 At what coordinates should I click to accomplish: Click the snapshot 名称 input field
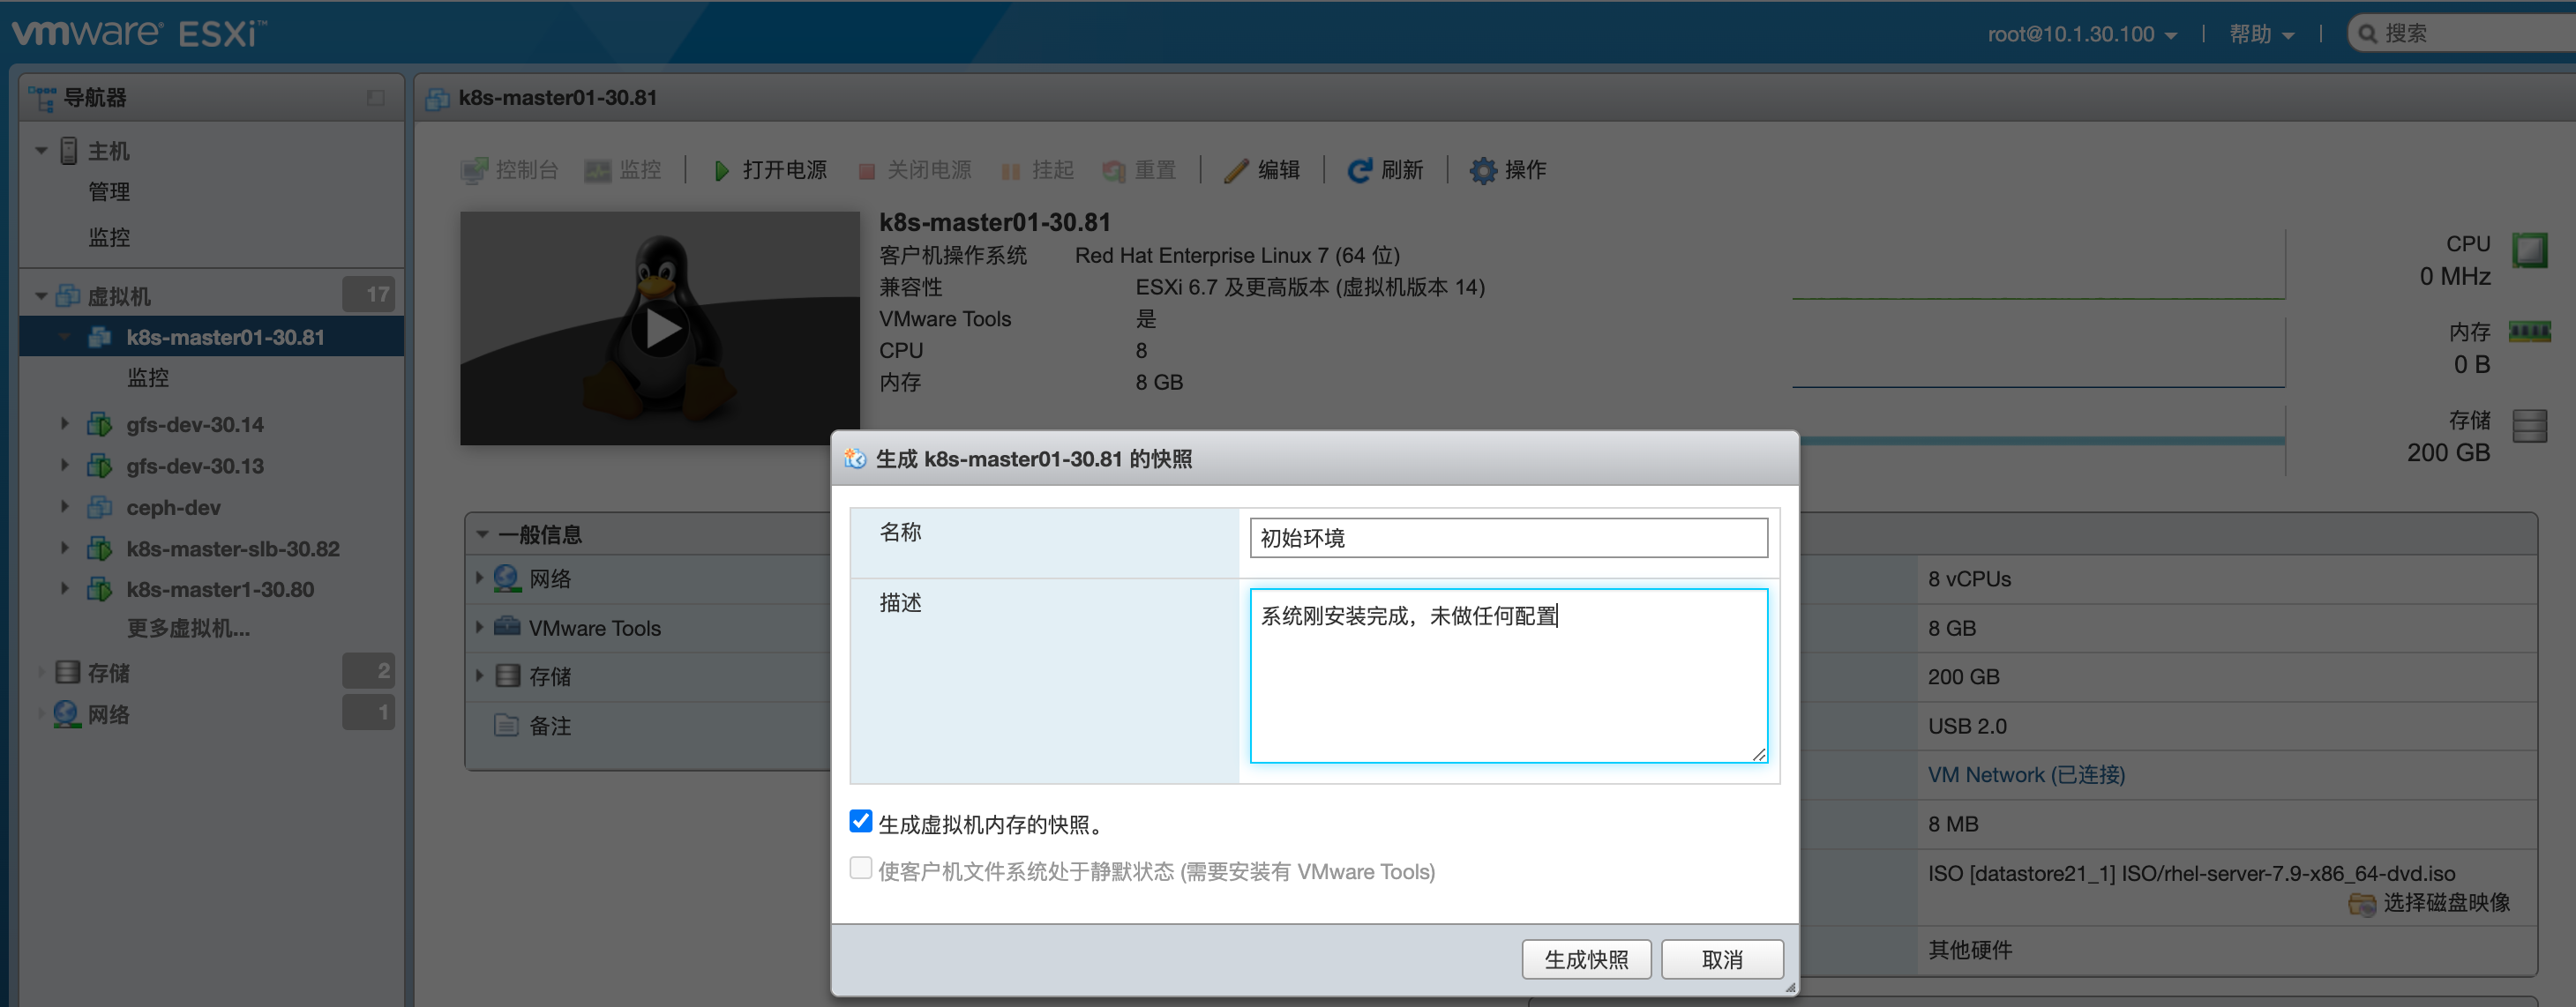[1508, 538]
